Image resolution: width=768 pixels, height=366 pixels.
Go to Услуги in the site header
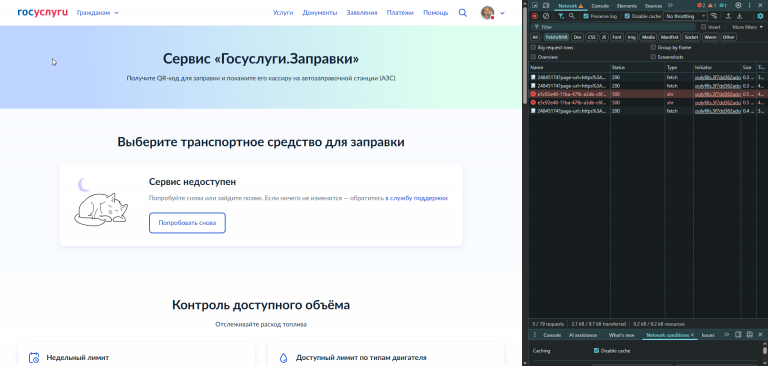click(283, 13)
